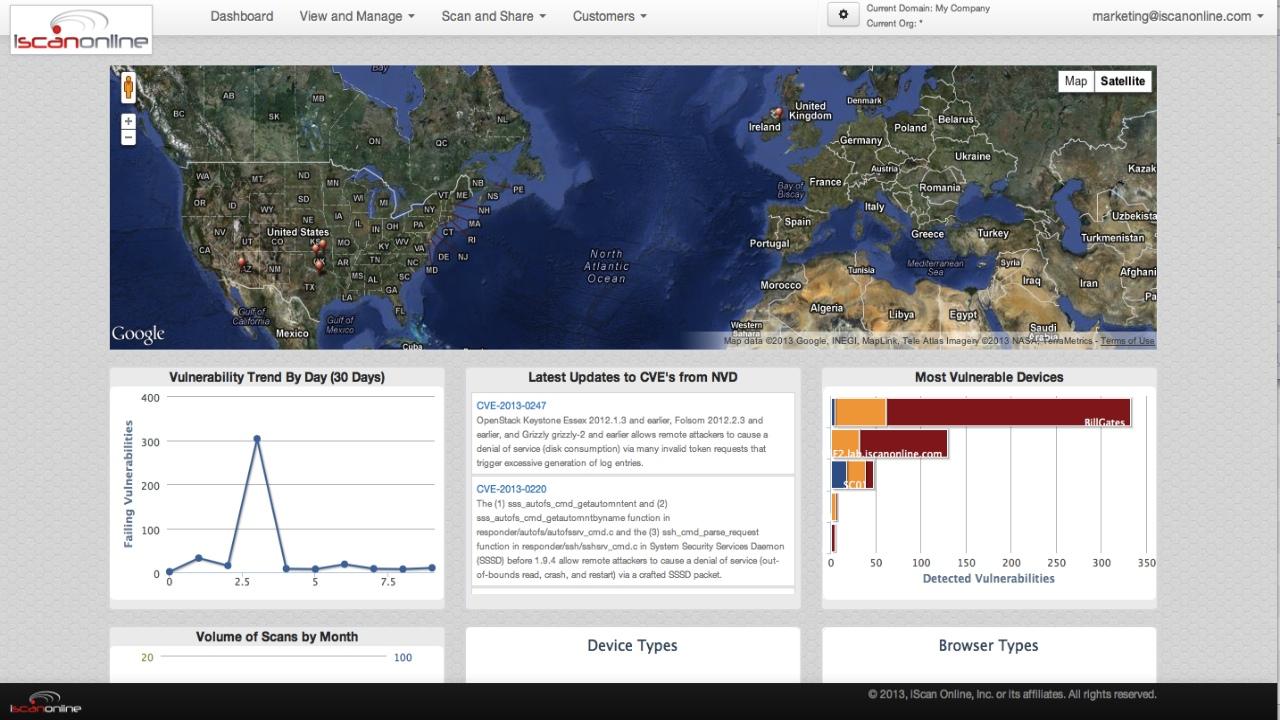Switch map to Satellite view

pos(1122,81)
